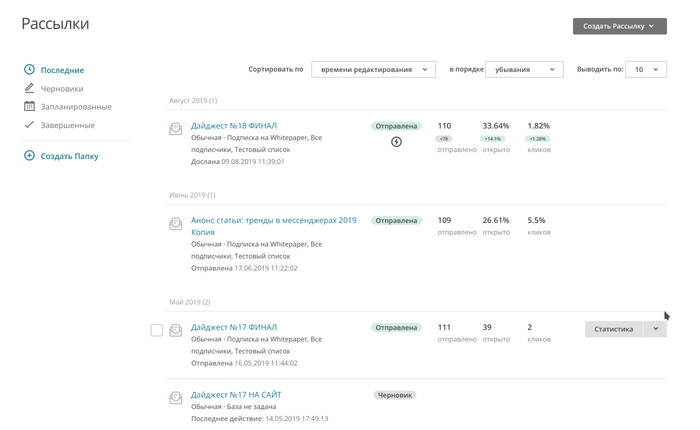Click the calendar icon for Запланированные

[x=29, y=106]
